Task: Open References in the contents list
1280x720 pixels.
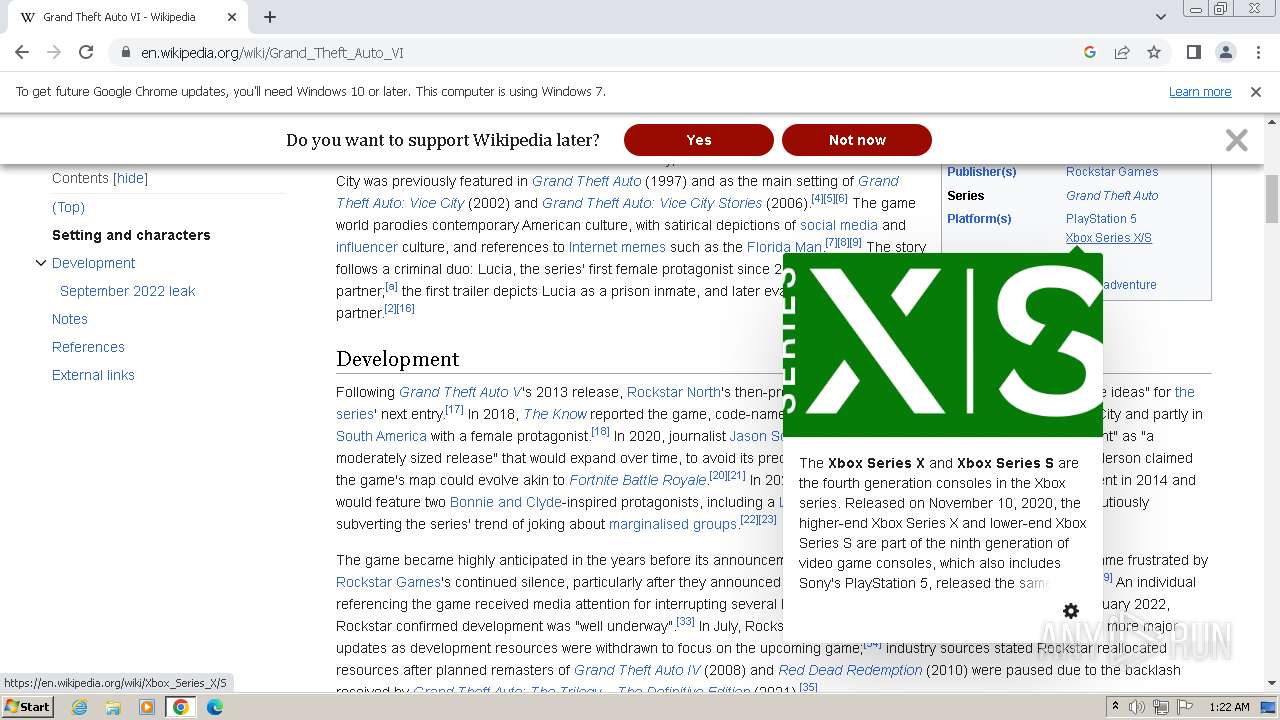Action: [88, 347]
